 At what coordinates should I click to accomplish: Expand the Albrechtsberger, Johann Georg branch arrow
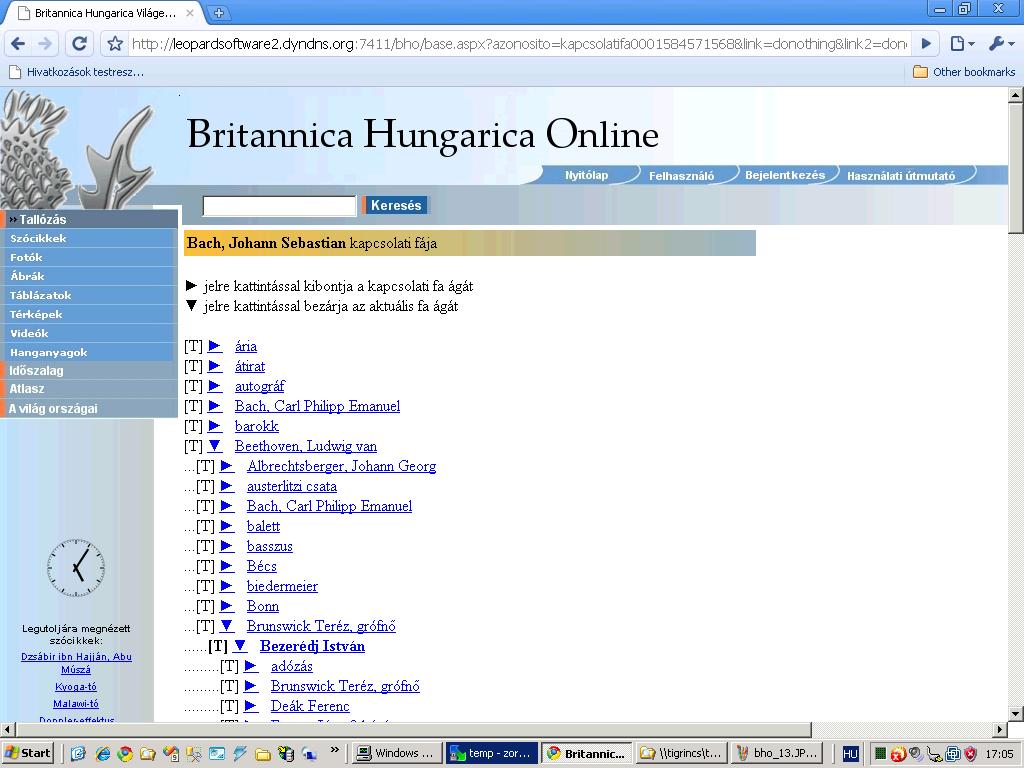(x=227, y=466)
